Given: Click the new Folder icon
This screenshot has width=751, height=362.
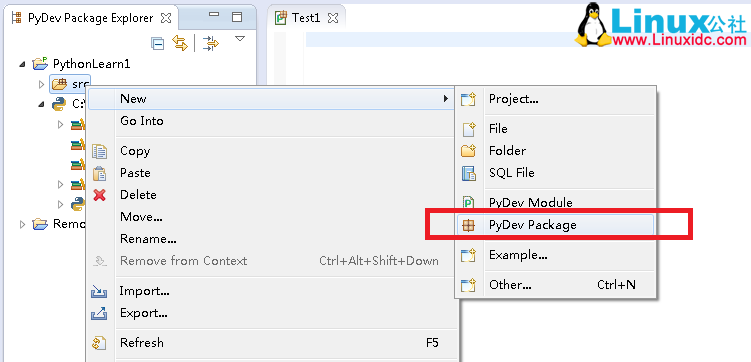Looking at the screenshot, I should click(468, 151).
